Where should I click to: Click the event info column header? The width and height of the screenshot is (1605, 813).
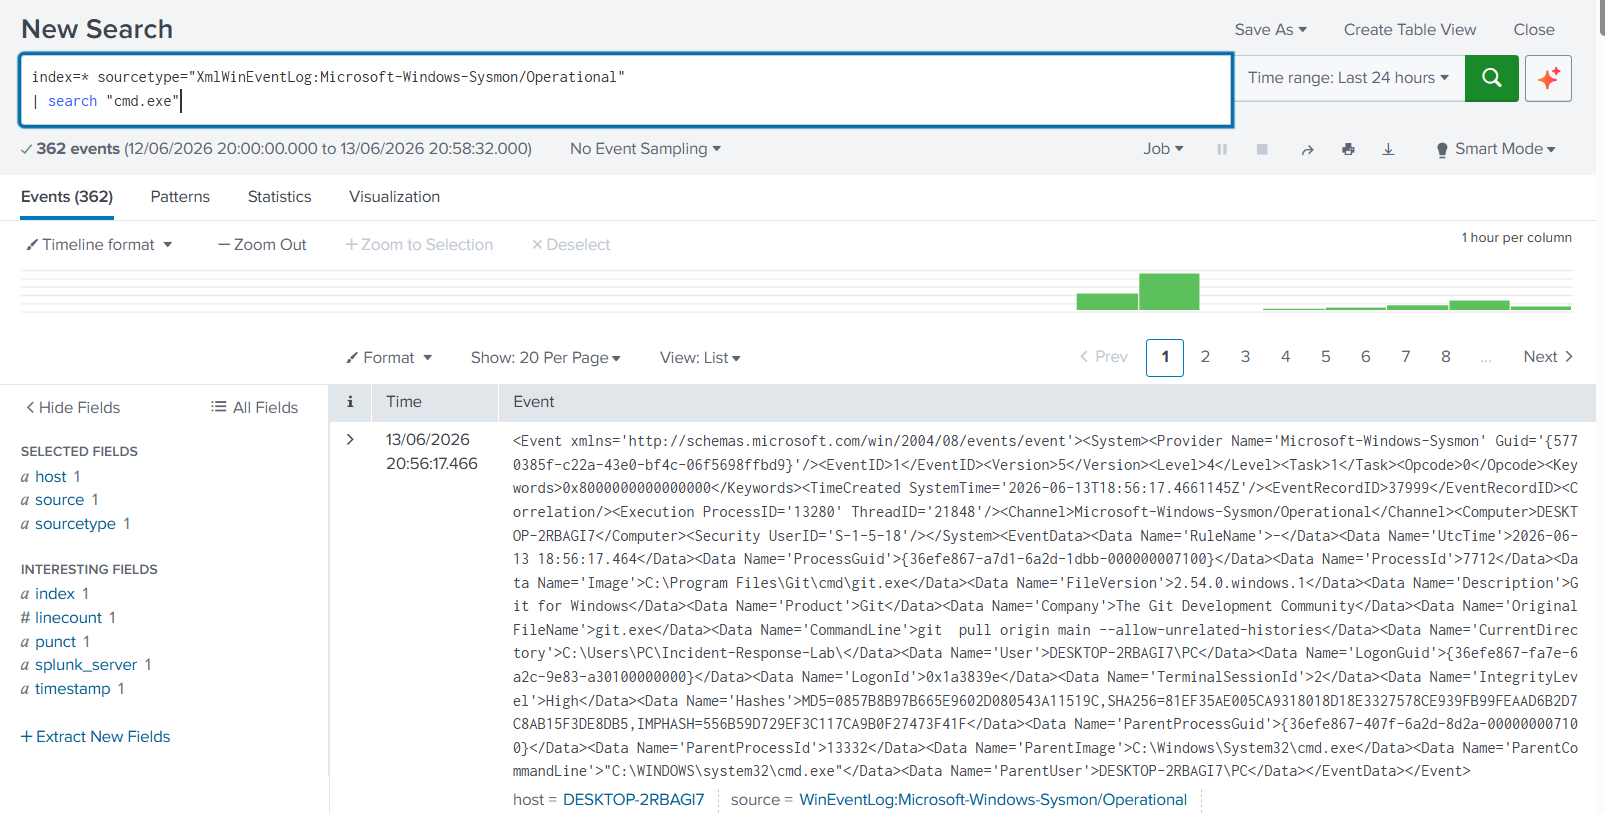coord(350,402)
